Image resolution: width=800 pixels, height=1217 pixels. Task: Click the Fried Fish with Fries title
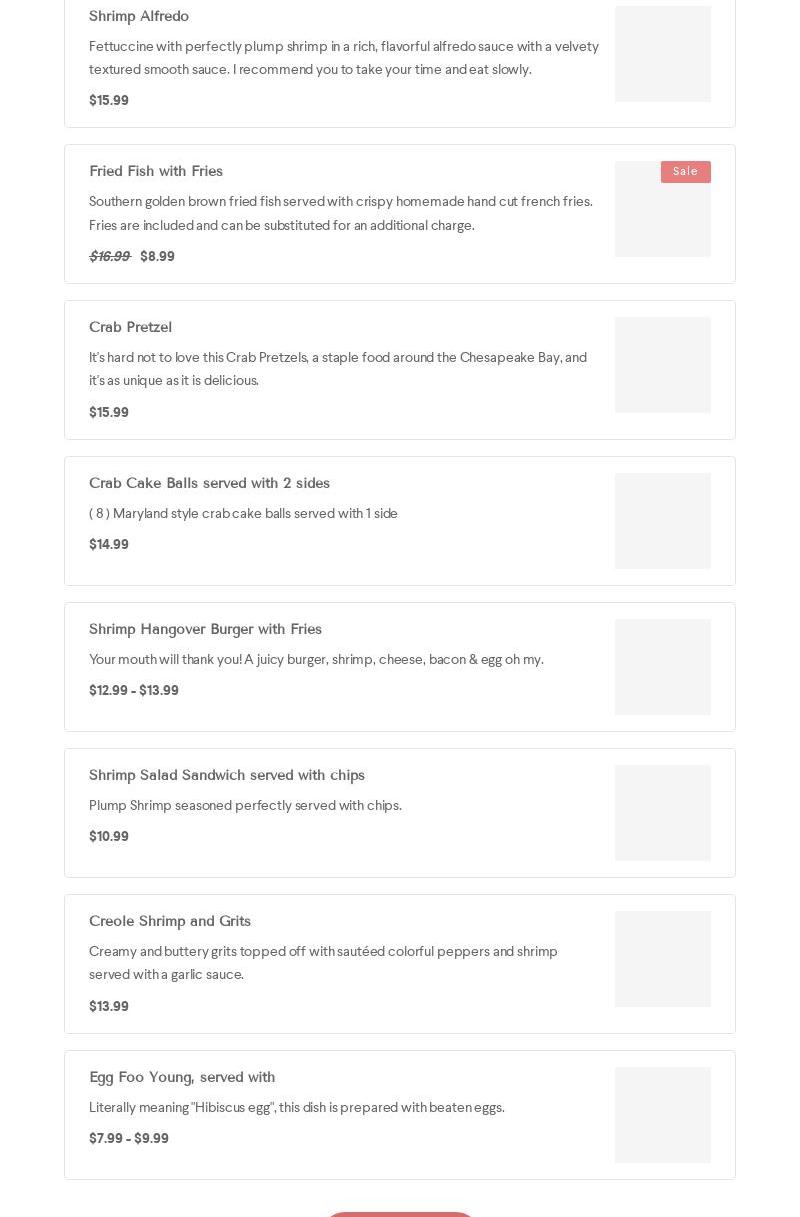coord(156,171)
